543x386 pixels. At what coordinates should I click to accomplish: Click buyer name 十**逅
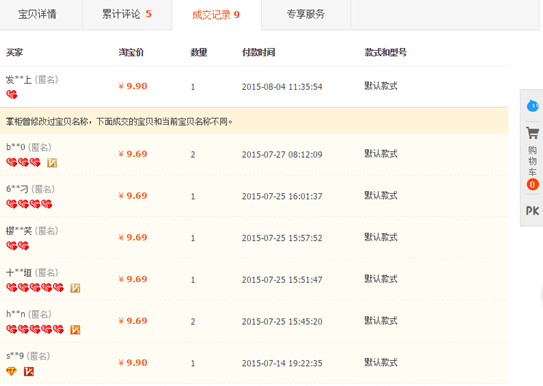point(19,273)
